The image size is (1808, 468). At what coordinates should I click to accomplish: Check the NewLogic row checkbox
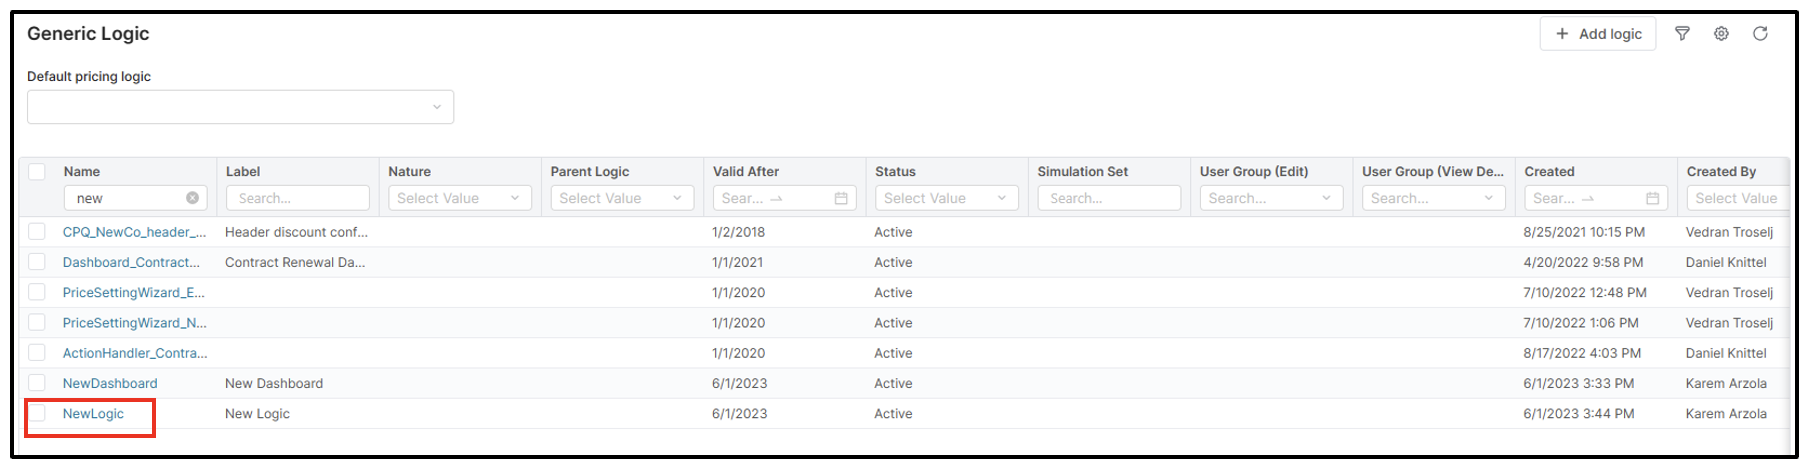point(37,413)
